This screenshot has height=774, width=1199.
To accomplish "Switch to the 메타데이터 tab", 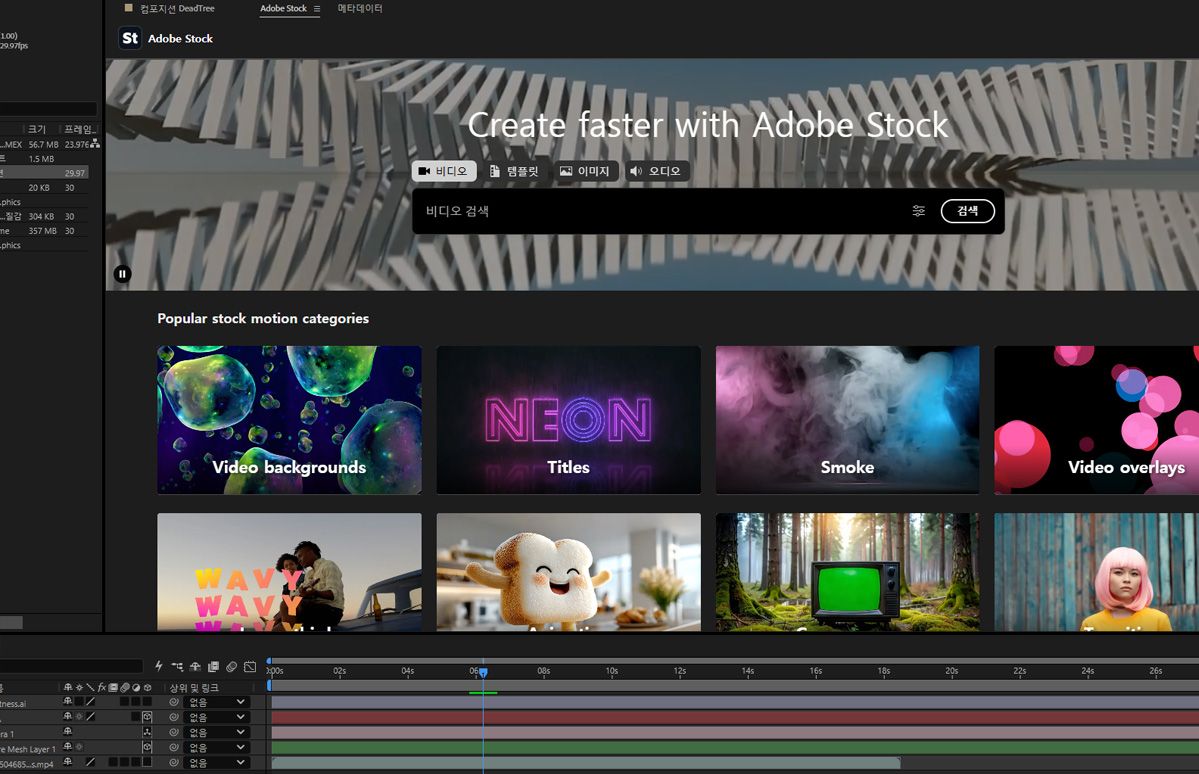I will click(360, 8).
